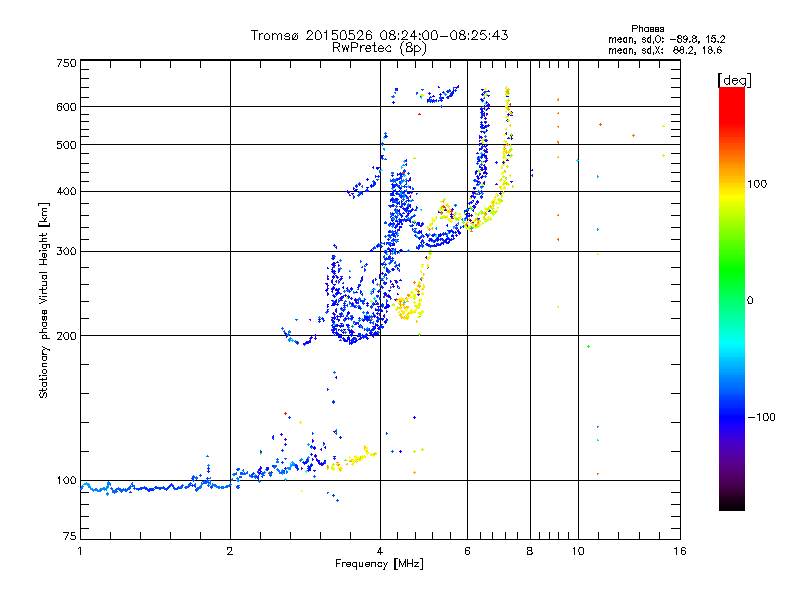The height and width of the screenshot is (600, 800).
Task: Click the x-axis '2' tick label
Action: click(x=230, y=551)
